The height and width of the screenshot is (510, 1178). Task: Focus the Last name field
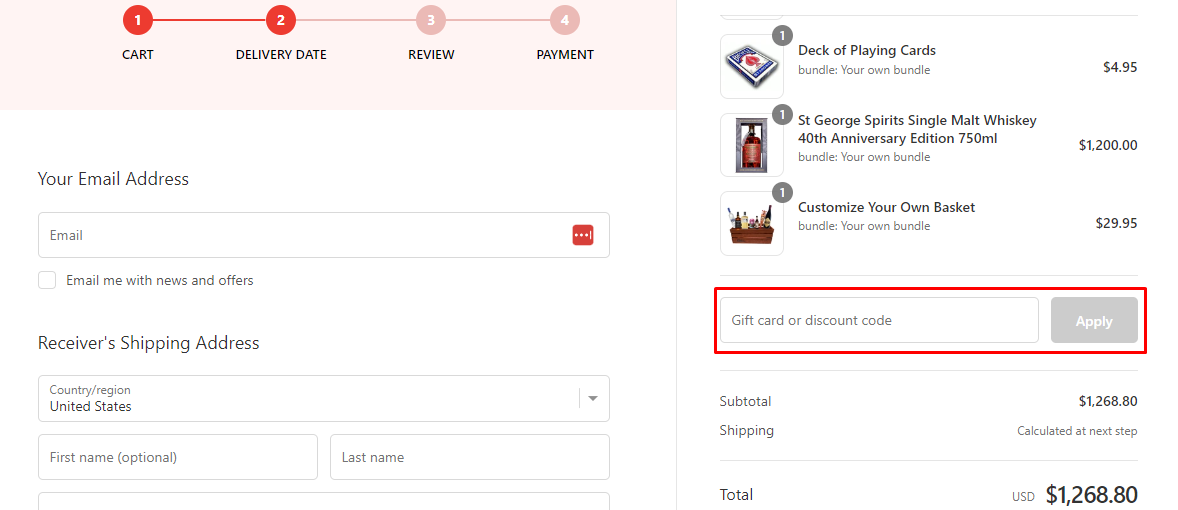click(x=470, y=457)
